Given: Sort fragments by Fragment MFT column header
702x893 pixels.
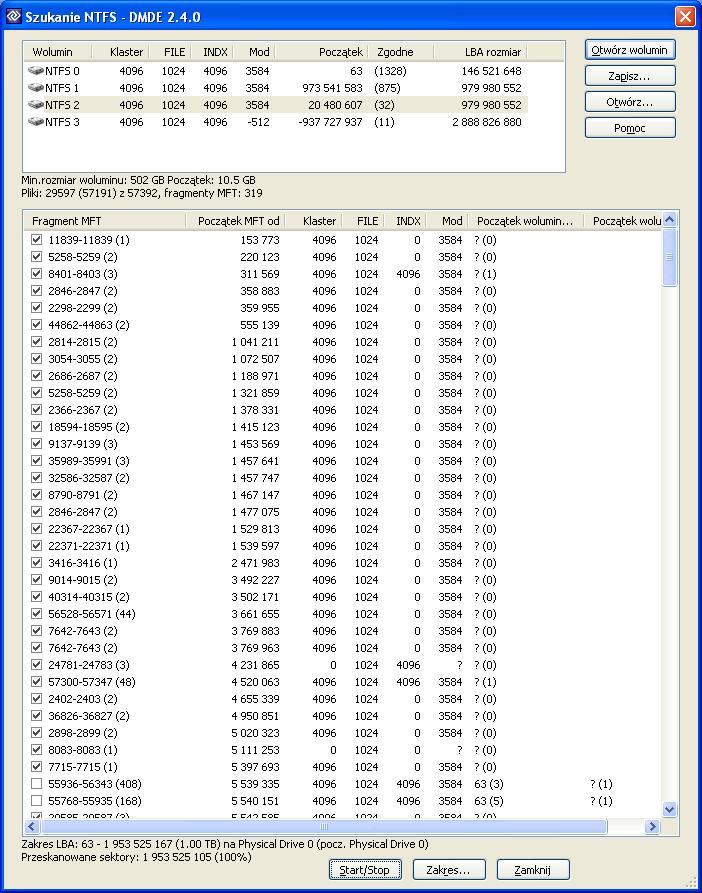Looking at the screenshot, I should tap(105, 221).
